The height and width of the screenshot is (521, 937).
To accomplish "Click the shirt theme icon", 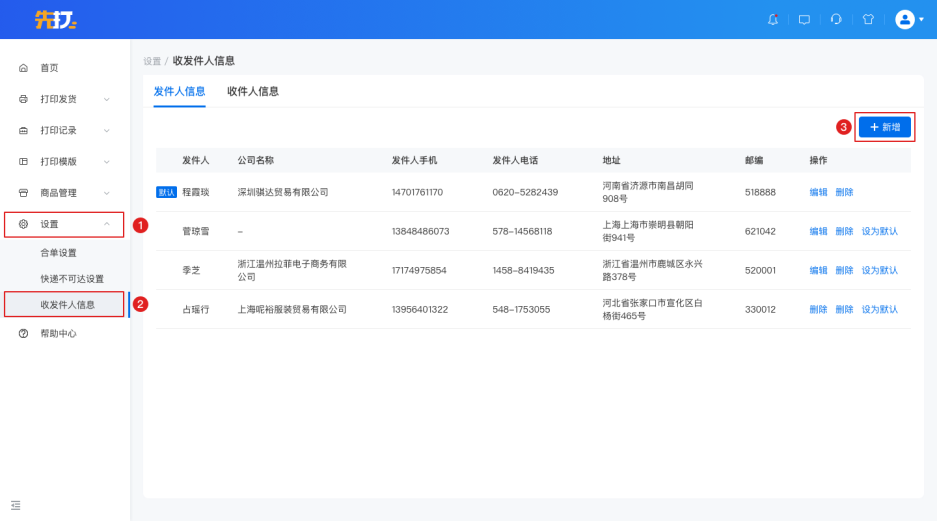I will pos(868,19).
